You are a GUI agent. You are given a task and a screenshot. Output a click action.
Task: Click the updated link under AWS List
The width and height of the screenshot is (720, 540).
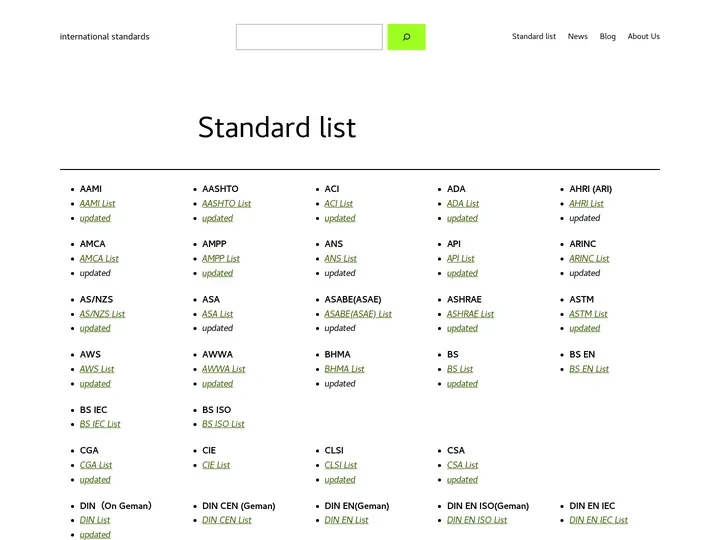click(x=95, y=384)
